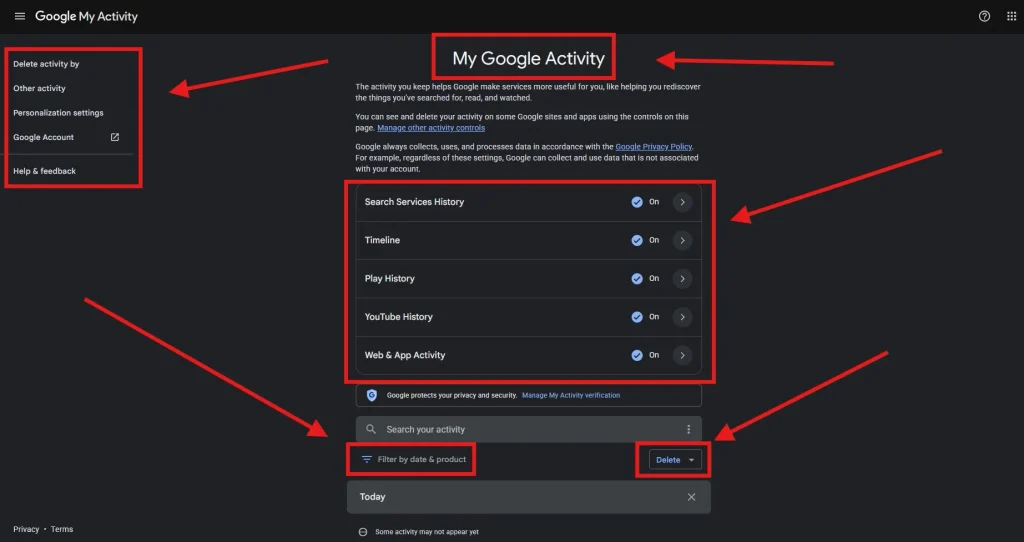1024x542 pixels.
Task: Click the YouTube History row label
Action: [x=398, y=317]
